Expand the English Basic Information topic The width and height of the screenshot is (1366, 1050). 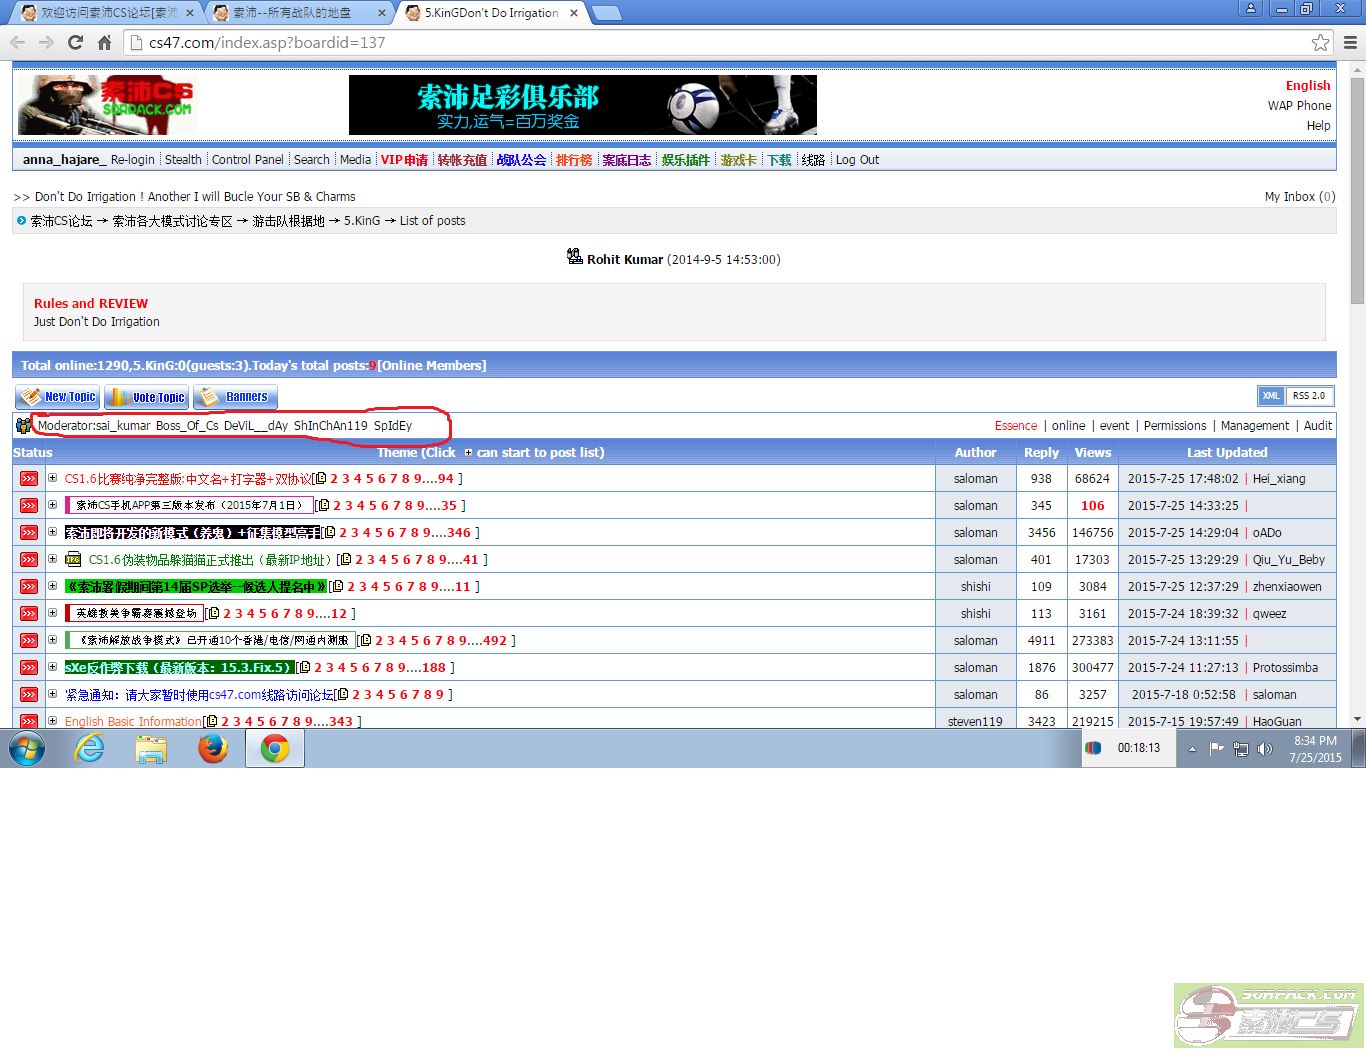52,721
